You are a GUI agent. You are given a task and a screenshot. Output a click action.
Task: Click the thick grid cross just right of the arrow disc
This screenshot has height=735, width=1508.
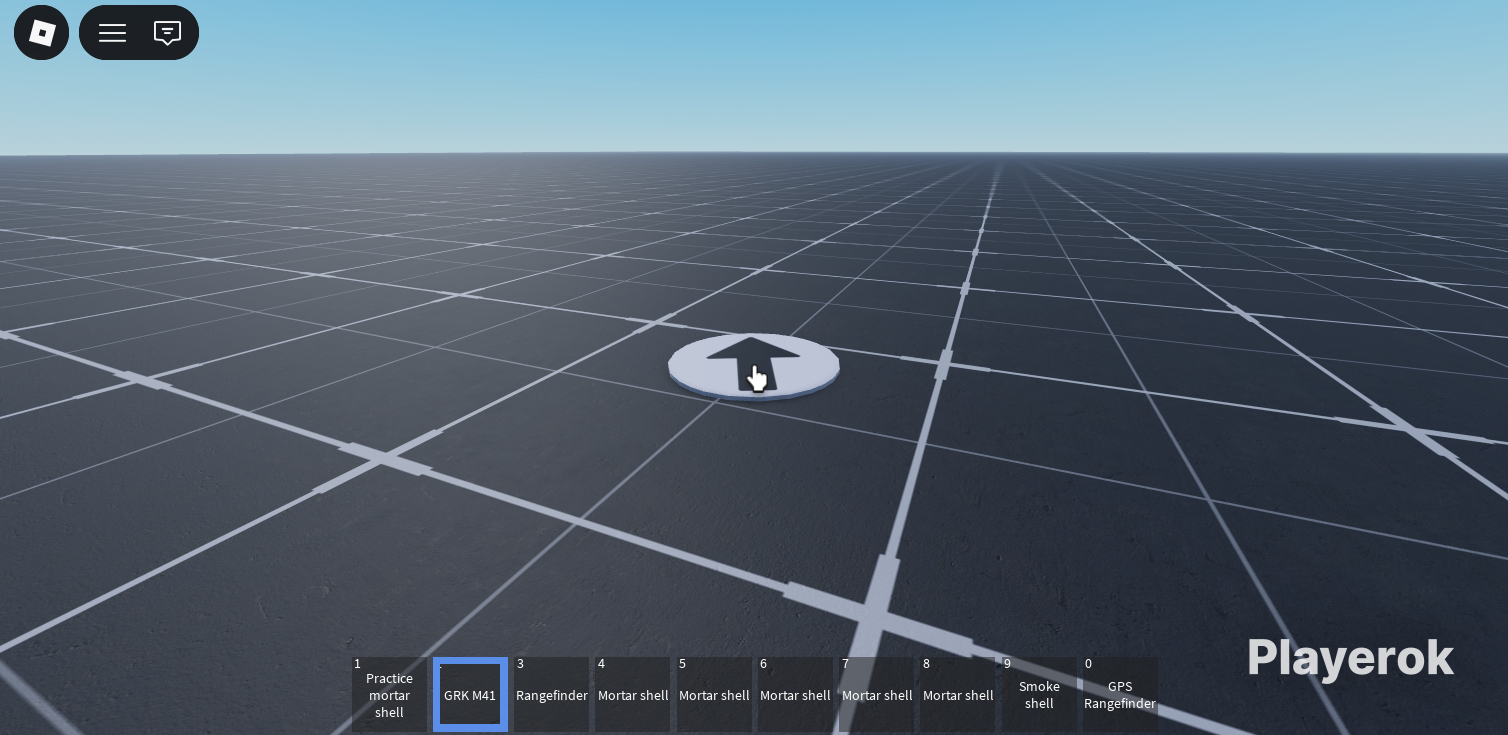[x=944, y=364]
